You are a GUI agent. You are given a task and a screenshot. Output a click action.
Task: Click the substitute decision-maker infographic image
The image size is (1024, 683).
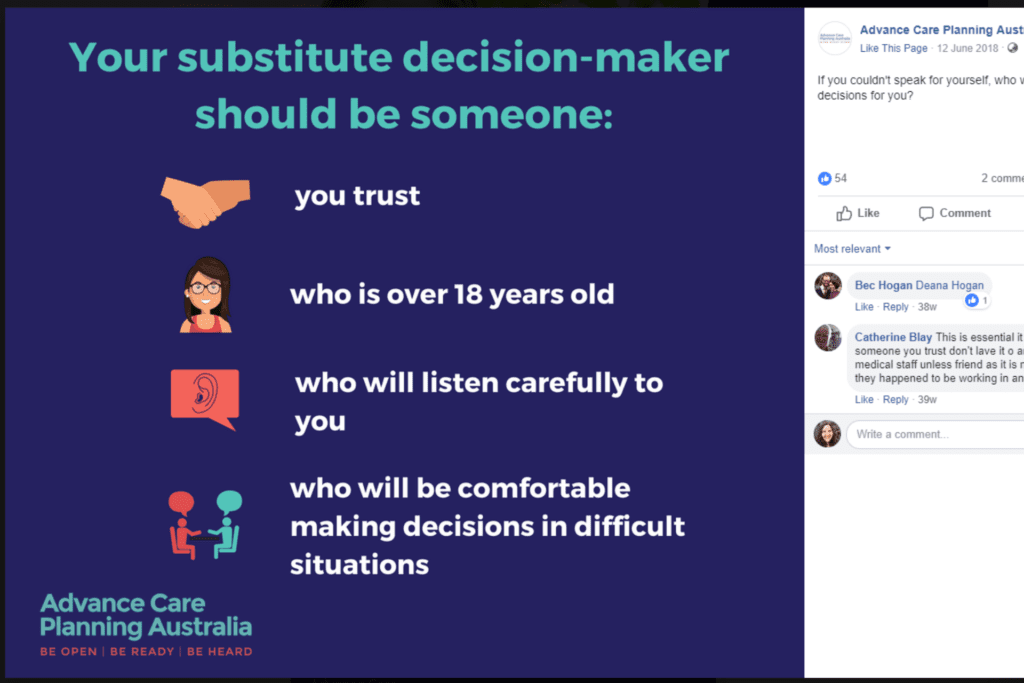[x=404, y=343]
